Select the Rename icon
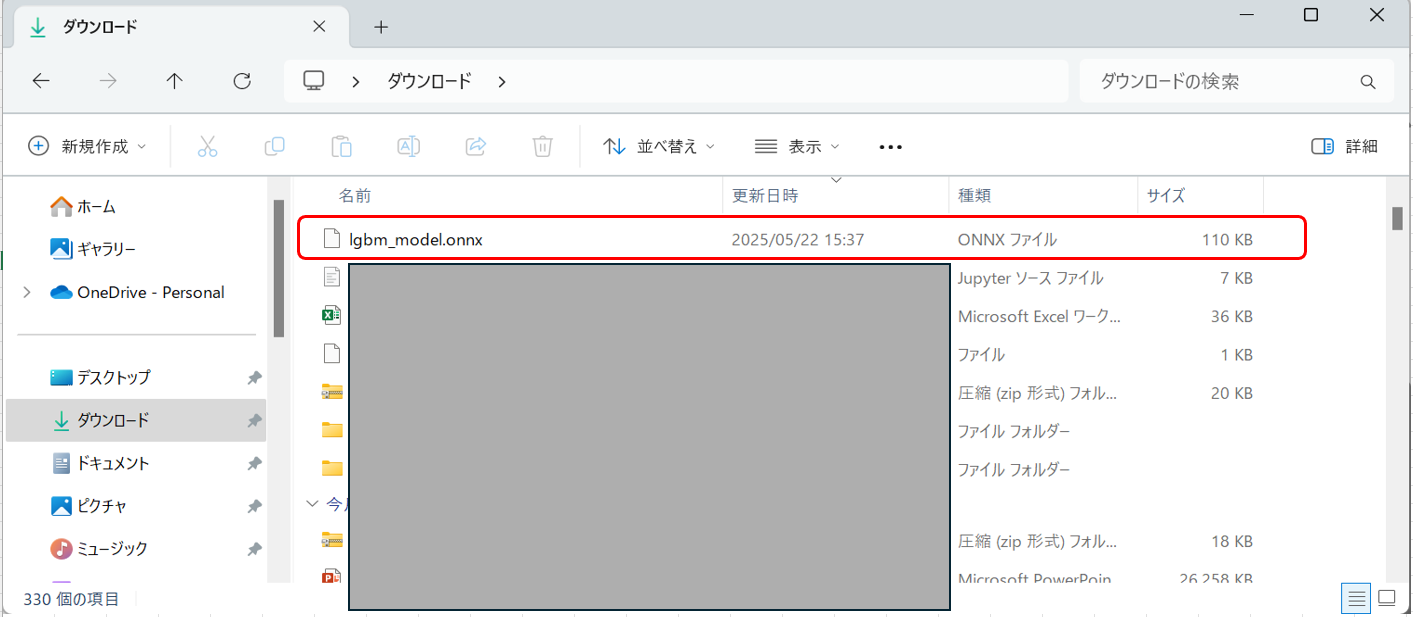The width and height of the screenshot is (1413, 617). [x=408, y=146]
